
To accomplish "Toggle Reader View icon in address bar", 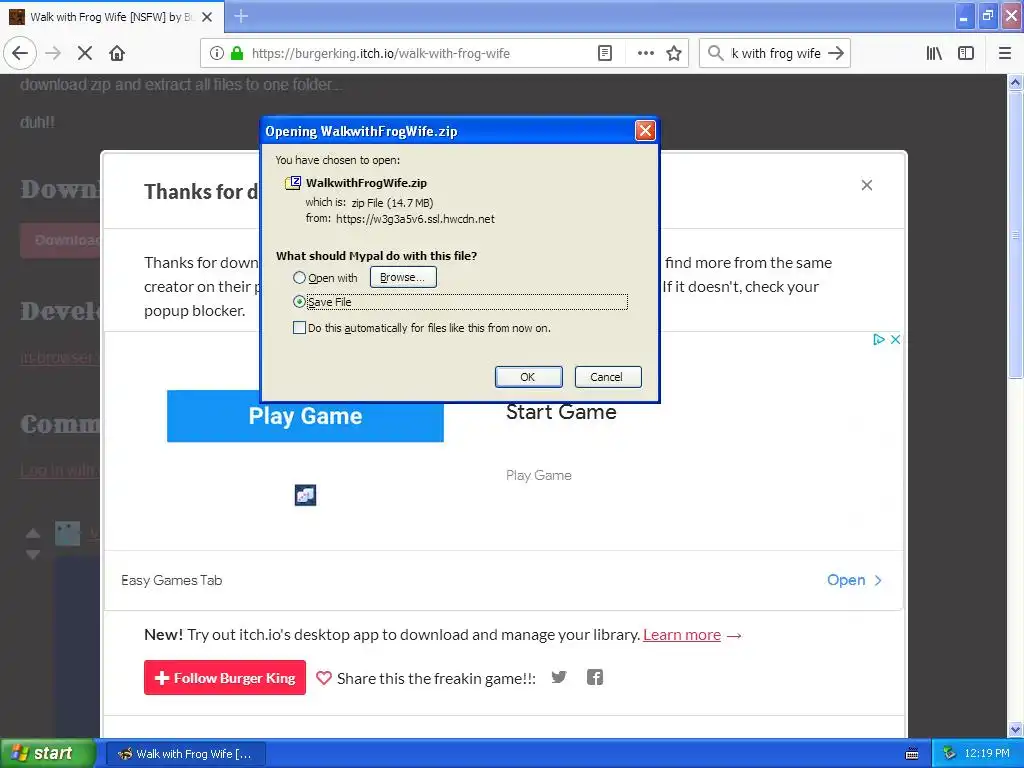I will click(x=605, y=53).
